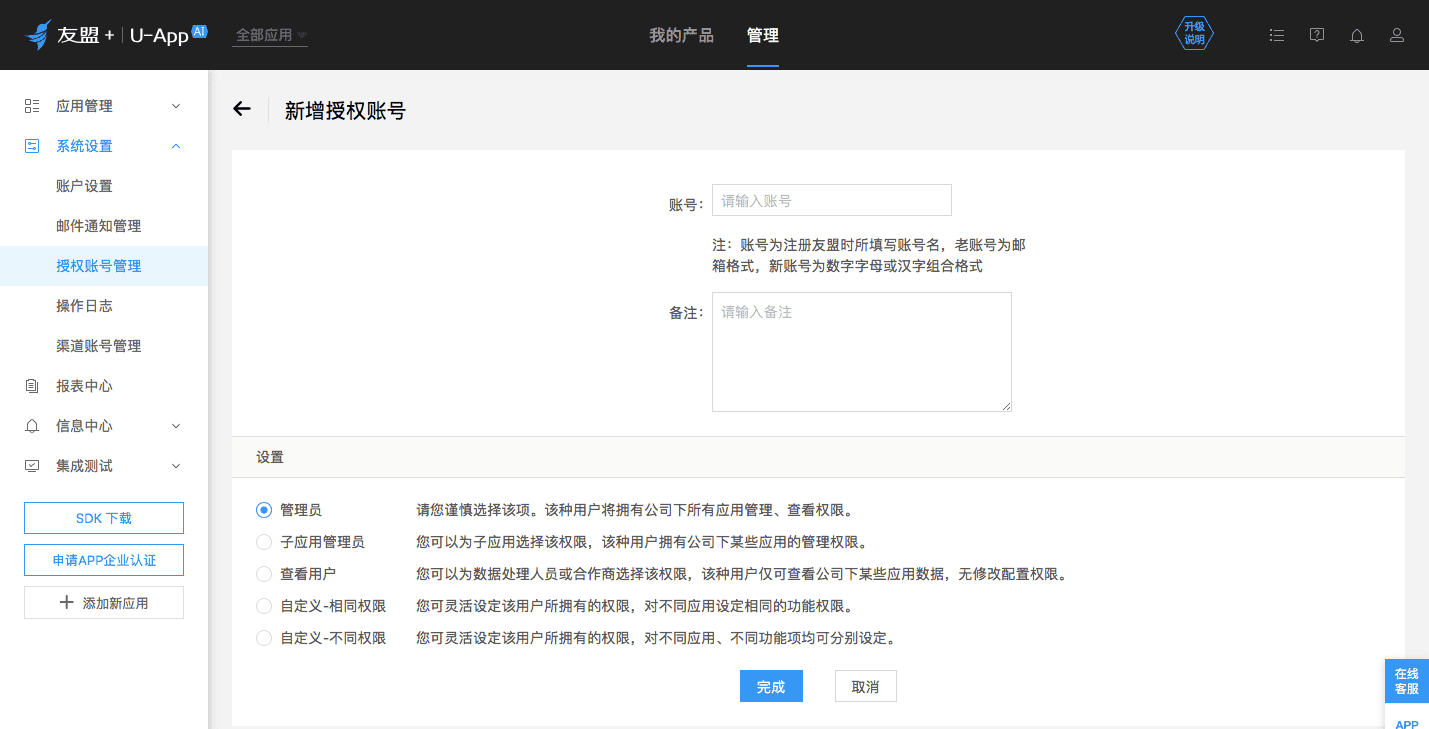Screen dimensions: 1429x729
Task: Open the 升级说明 hexagon badge
Action: click(x=1194, y=34)
